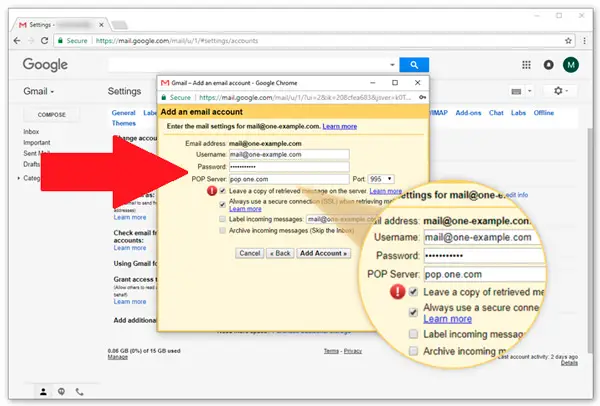This screenshot has height=406, width=600.
Task: Open Inbox in the sidebar
Action: (x=31, y=132)
